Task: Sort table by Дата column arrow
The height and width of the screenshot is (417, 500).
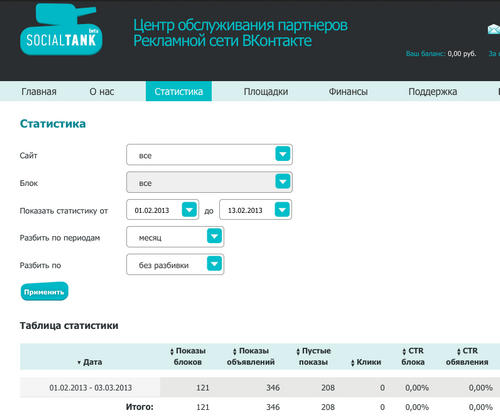Action: 79,362
